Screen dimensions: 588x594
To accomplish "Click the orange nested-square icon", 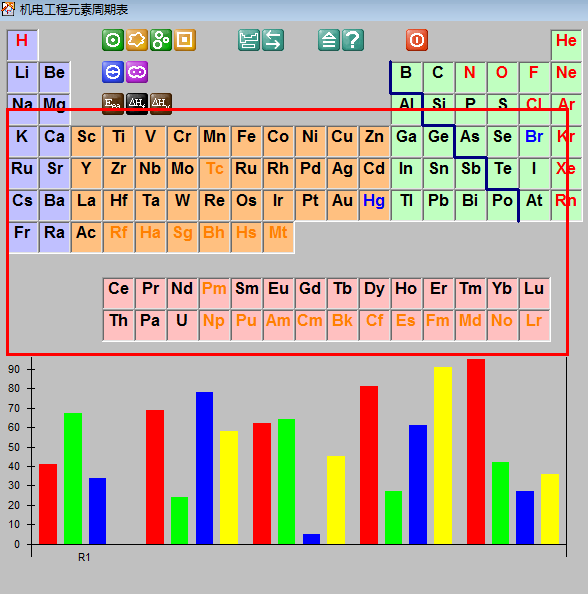I will pos(185,40).
